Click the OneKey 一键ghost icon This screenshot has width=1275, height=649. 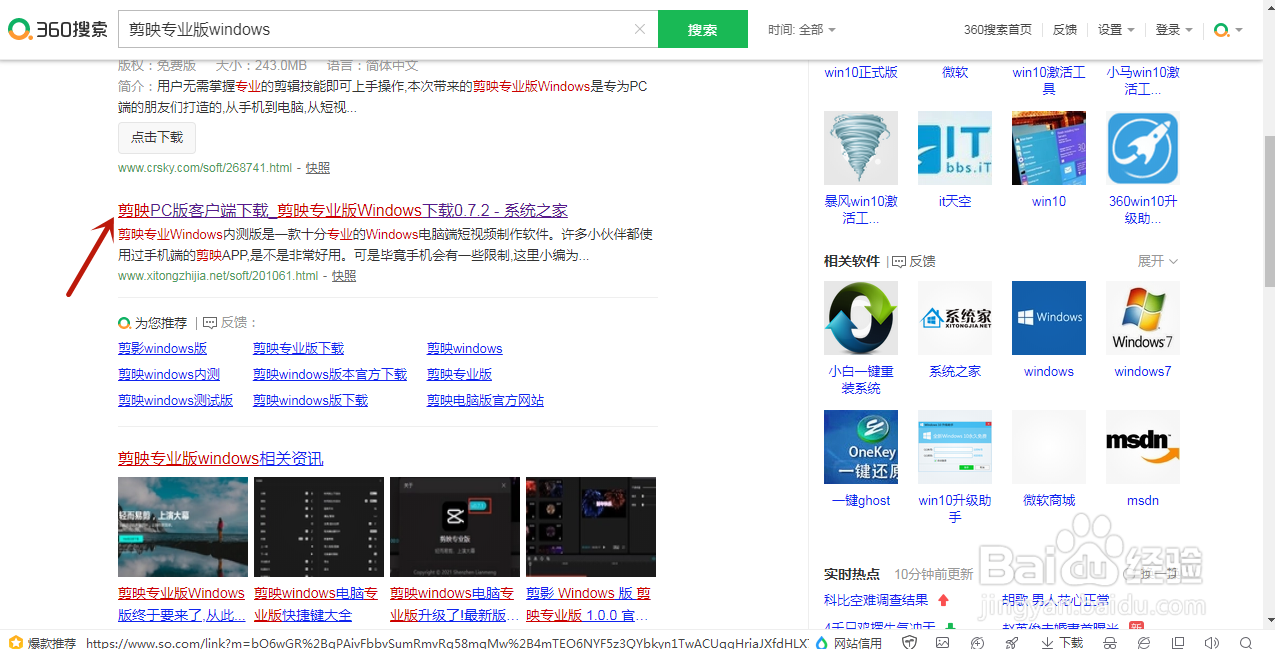coord(861,447)
